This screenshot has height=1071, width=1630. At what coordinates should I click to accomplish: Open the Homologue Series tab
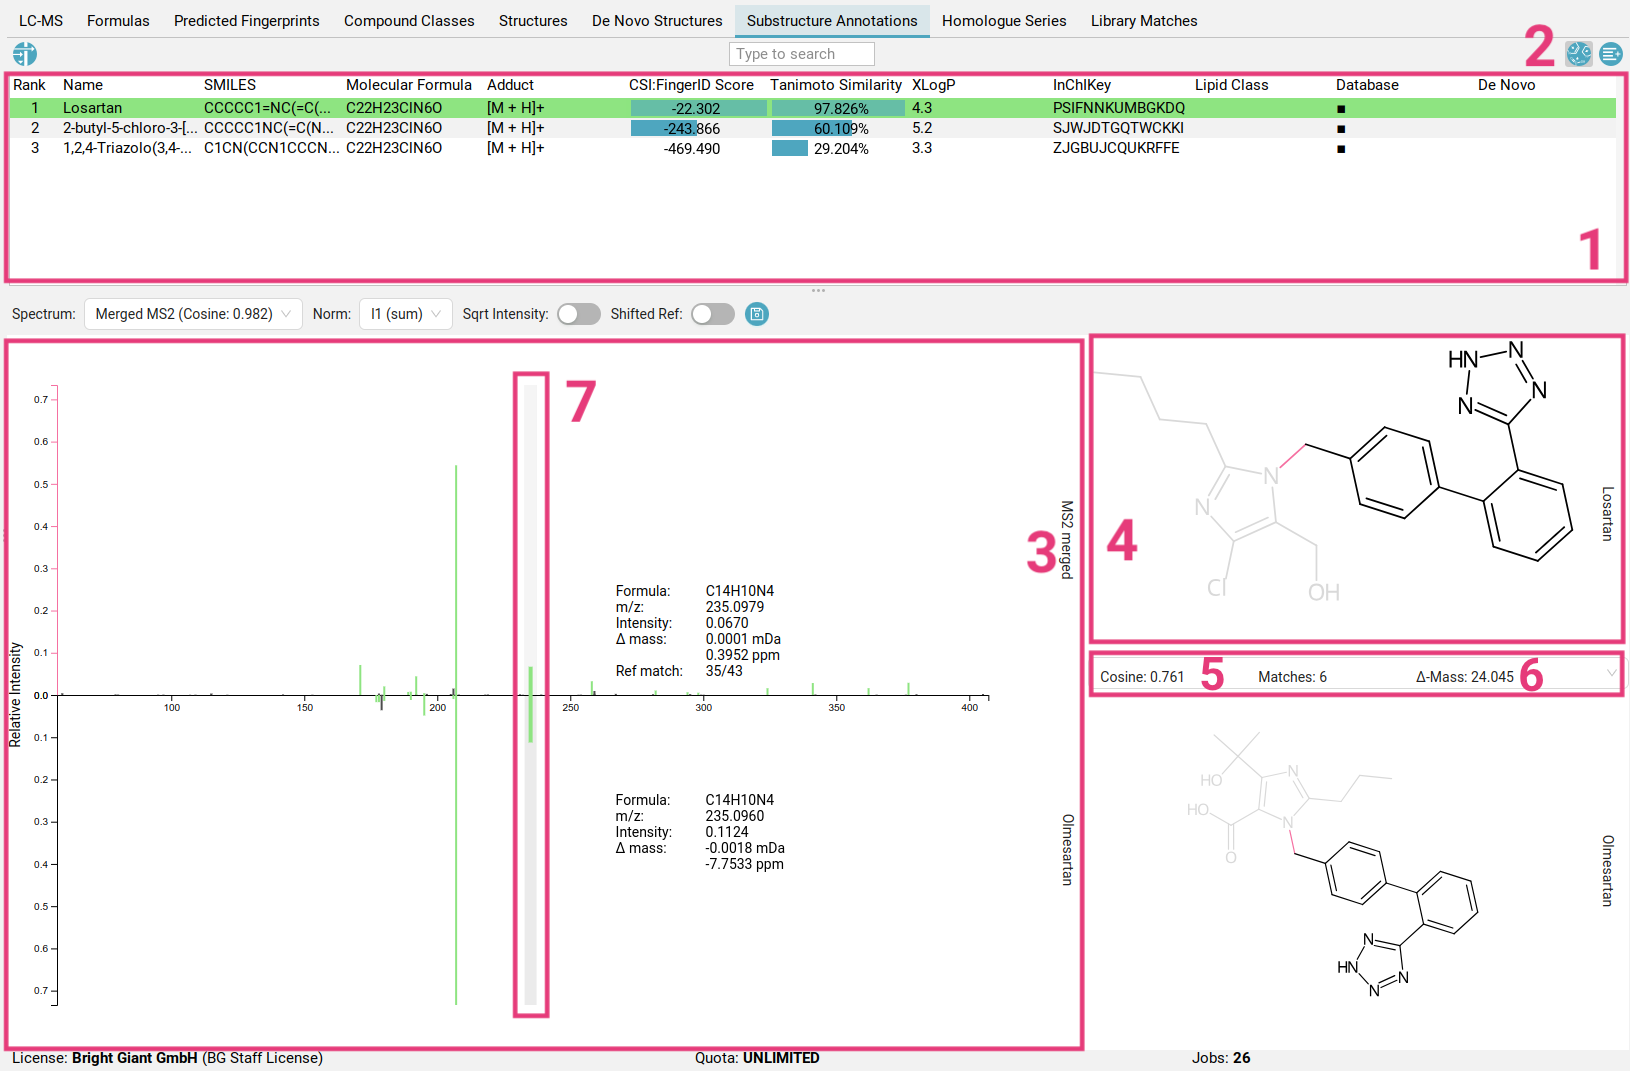point(1004,21)
